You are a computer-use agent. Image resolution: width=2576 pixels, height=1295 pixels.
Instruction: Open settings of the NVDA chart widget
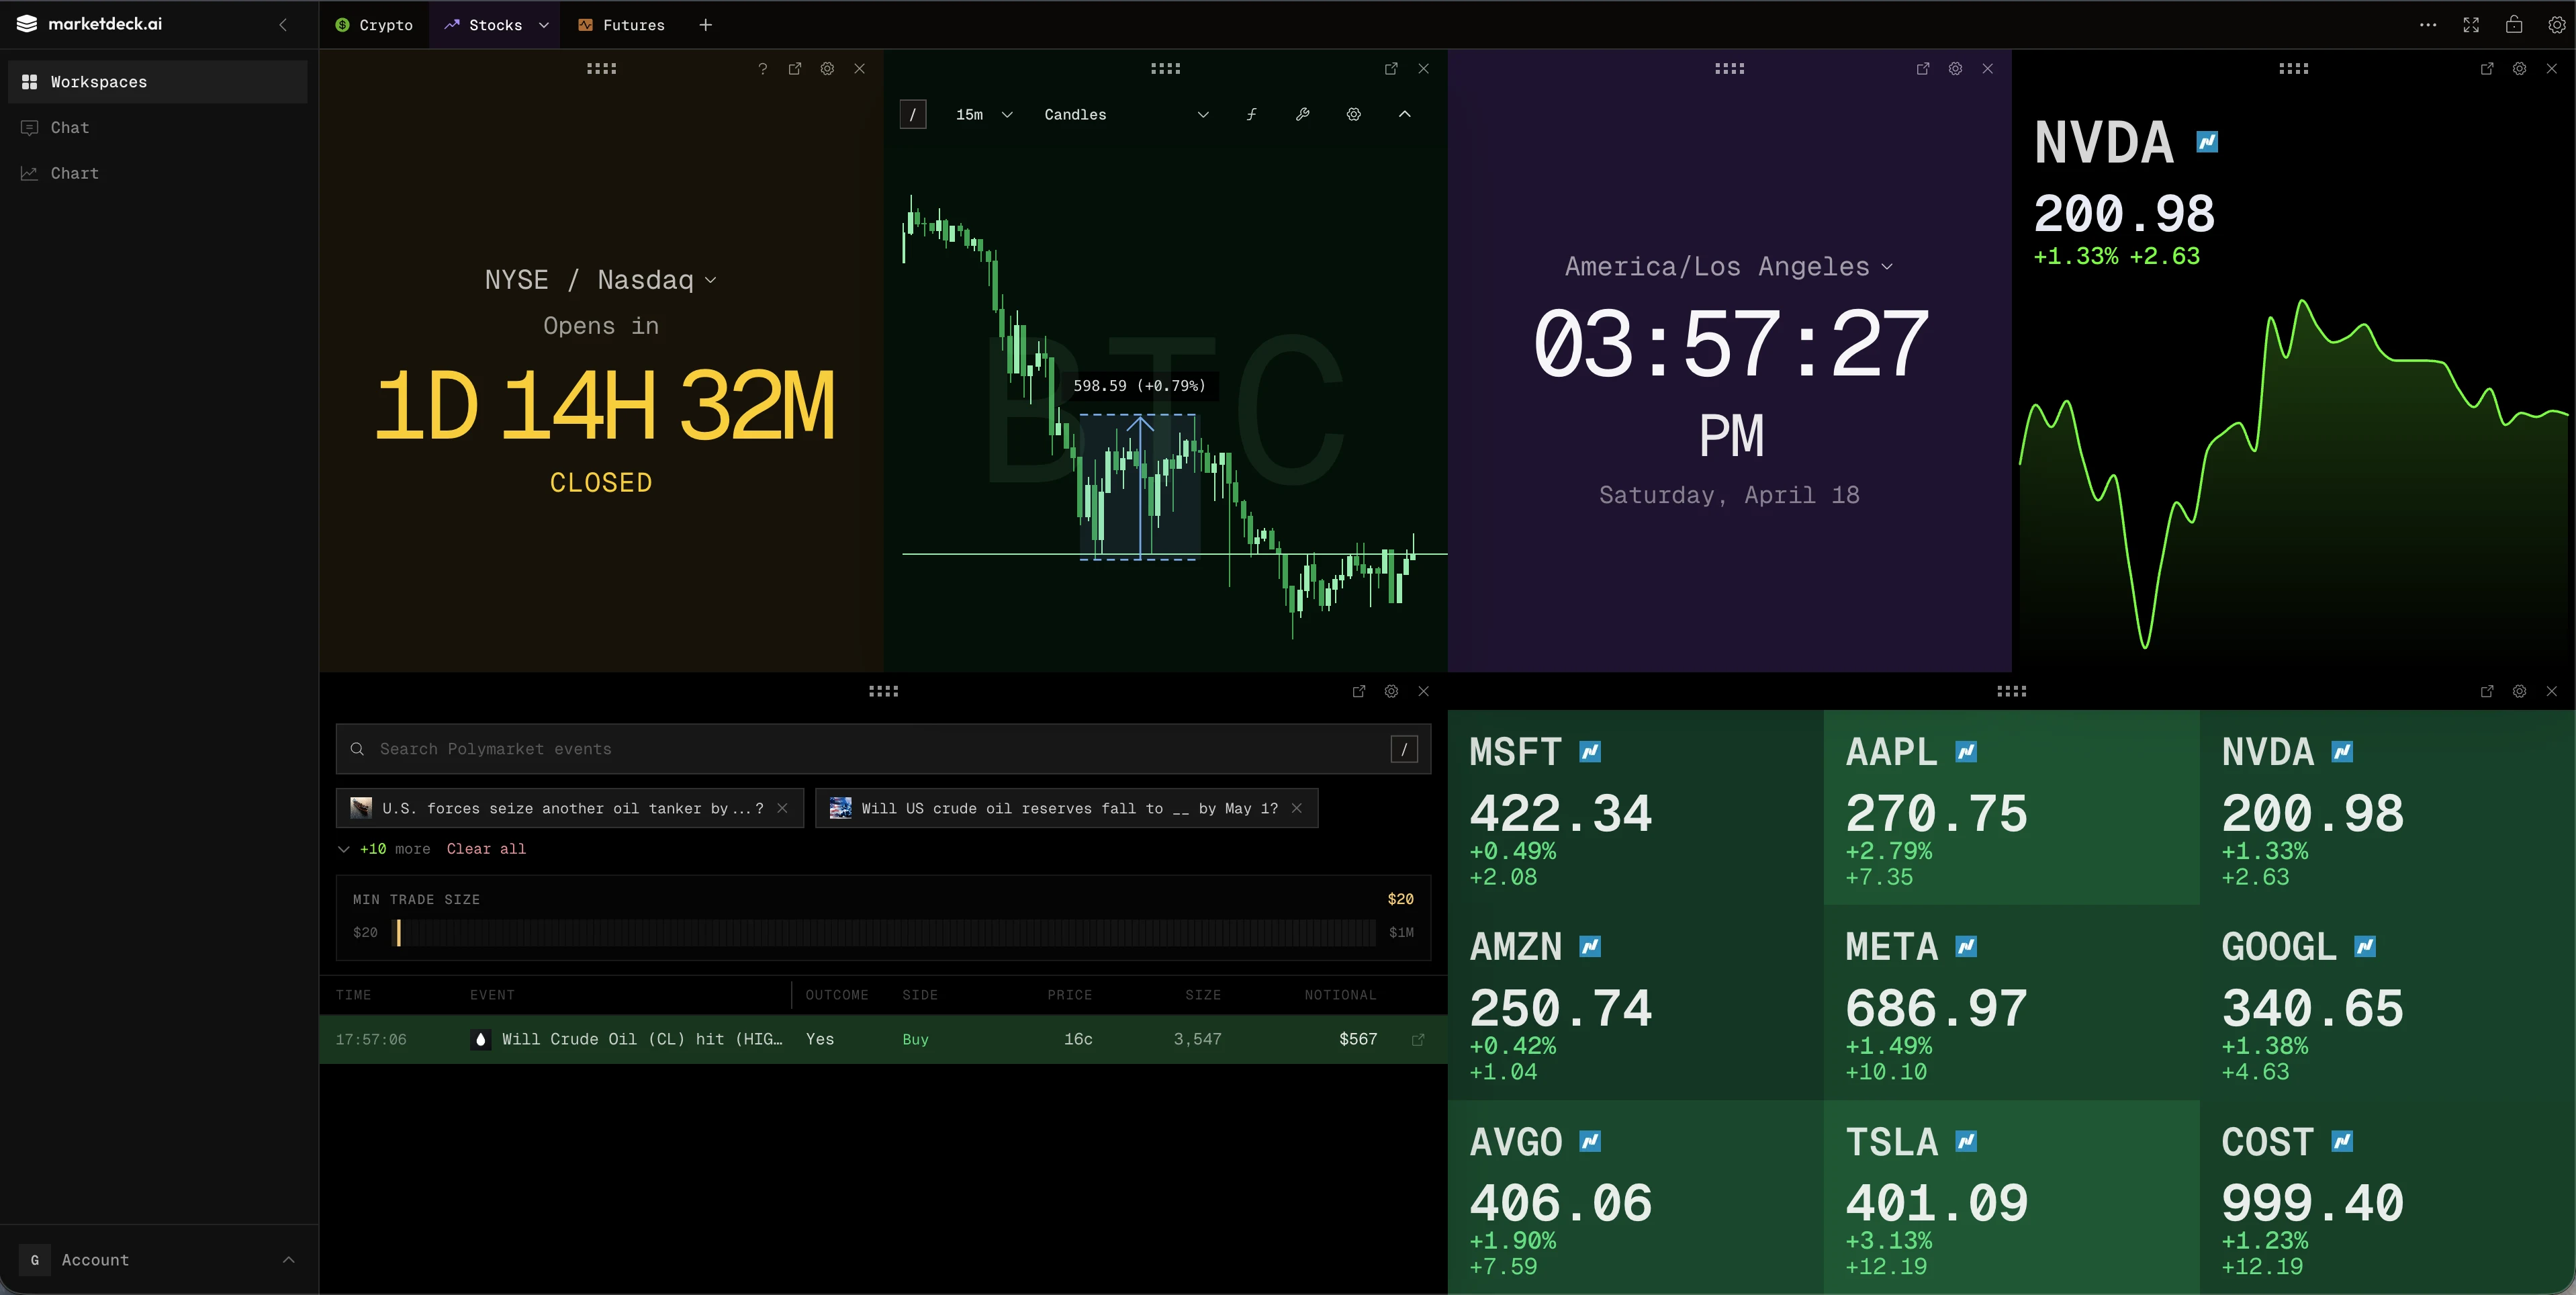click(x=2519, y=69)
